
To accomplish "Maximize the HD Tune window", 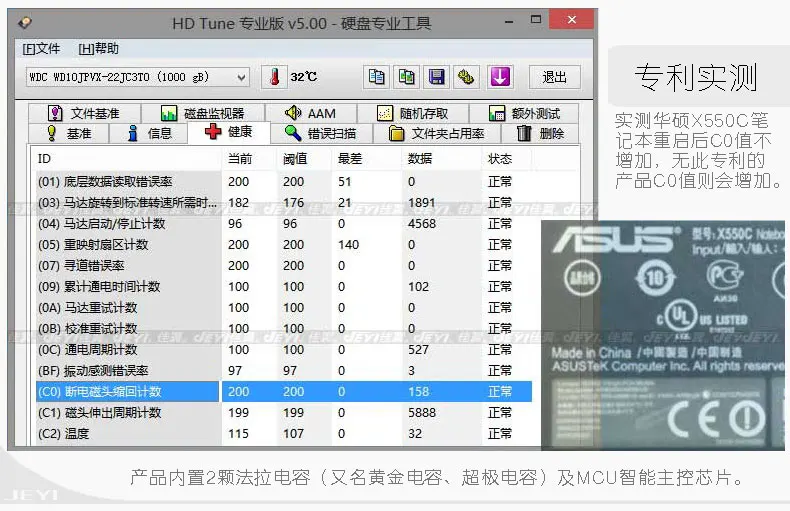I will [536, 20].
